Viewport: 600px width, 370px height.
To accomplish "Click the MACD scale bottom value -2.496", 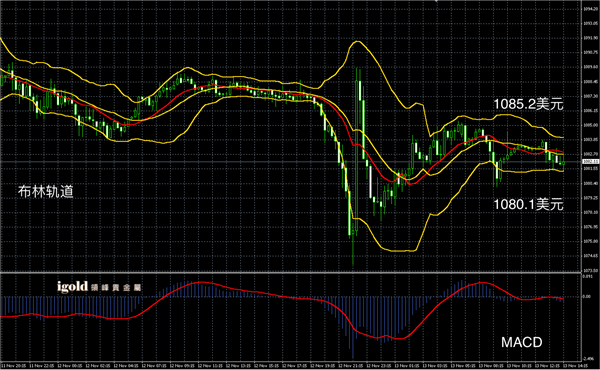I will (x=588, y=359).
